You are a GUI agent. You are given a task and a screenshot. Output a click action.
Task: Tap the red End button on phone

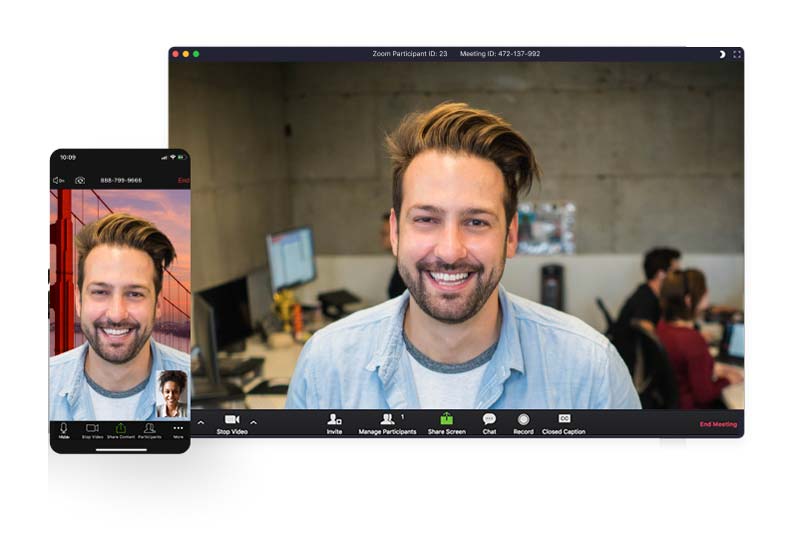[x=183, y=180]
